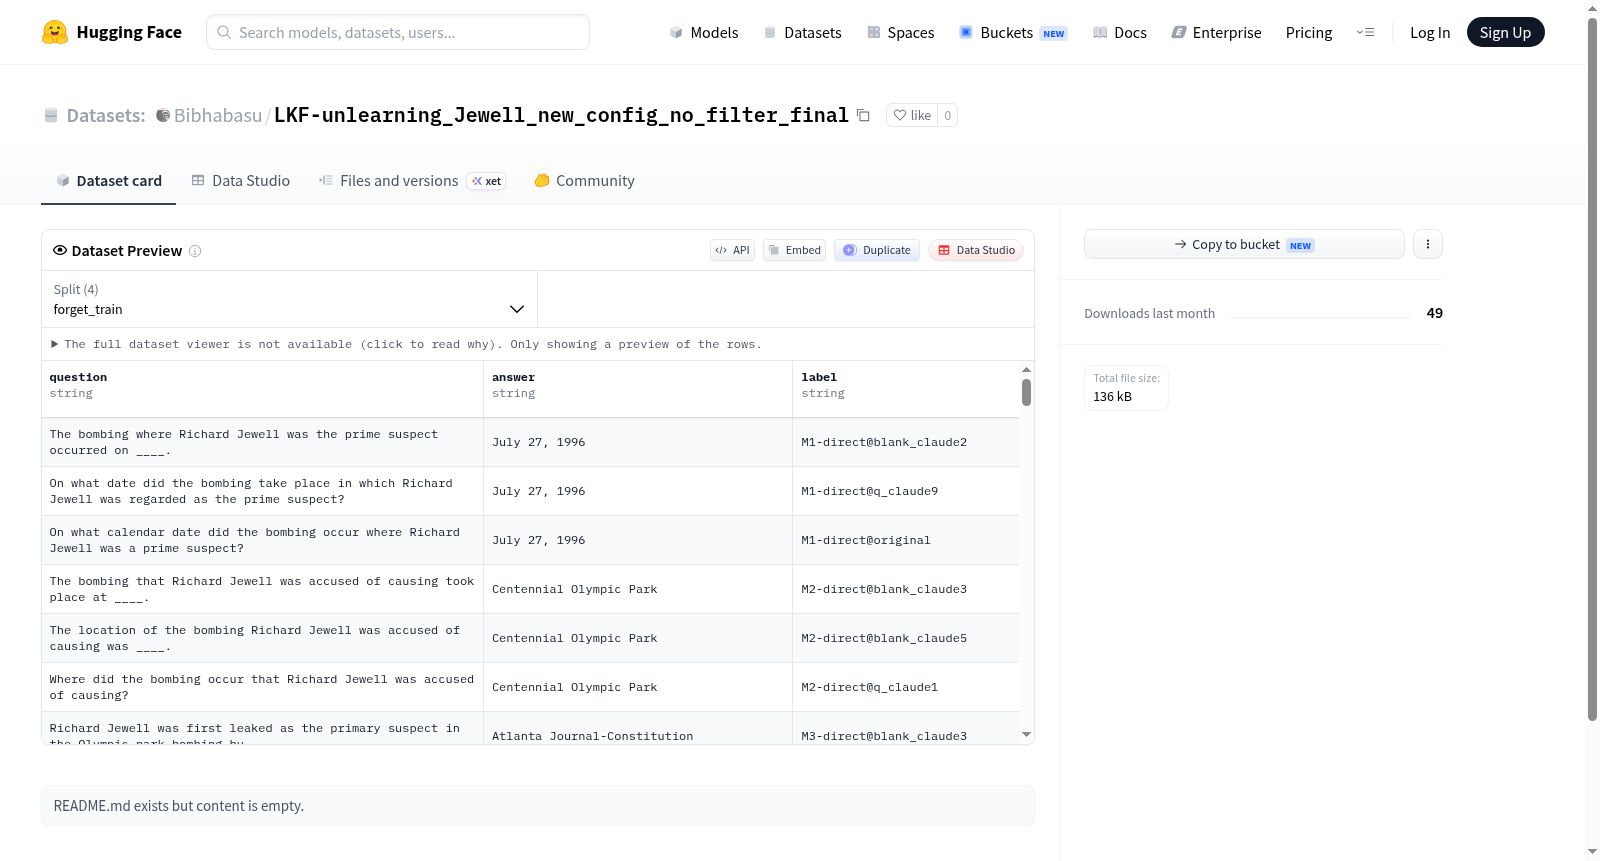The image size is (1600, 861).
Task: Open the Split forget_train dropdown
Action: coord(289,299)
